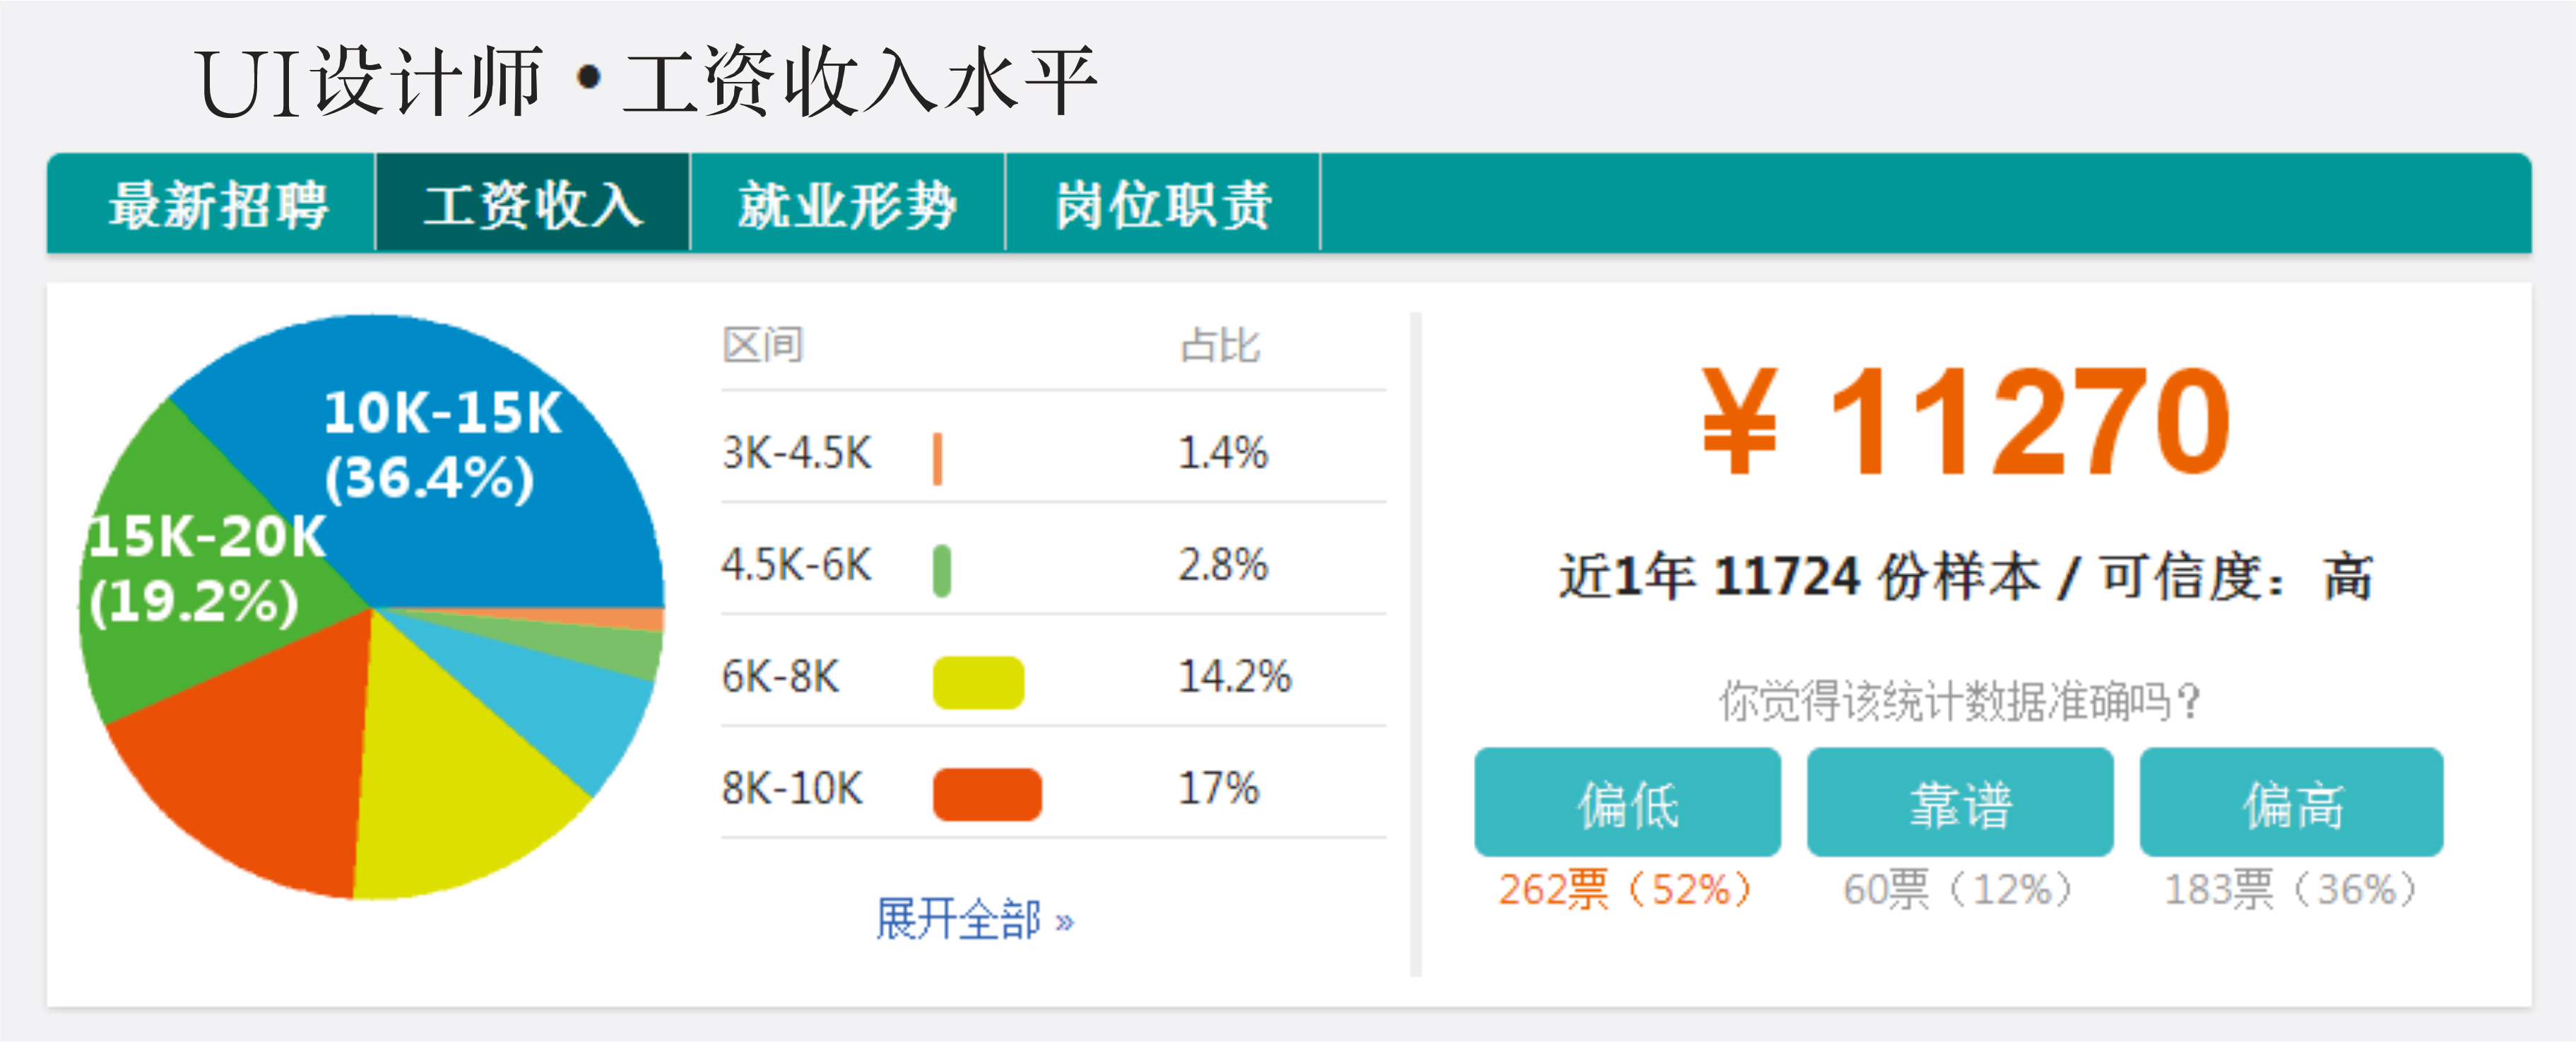Screen dimensions: 2576x1042
Task: Click the yellow 6K-8K bar swatch
Action: (x=978, y=683)
